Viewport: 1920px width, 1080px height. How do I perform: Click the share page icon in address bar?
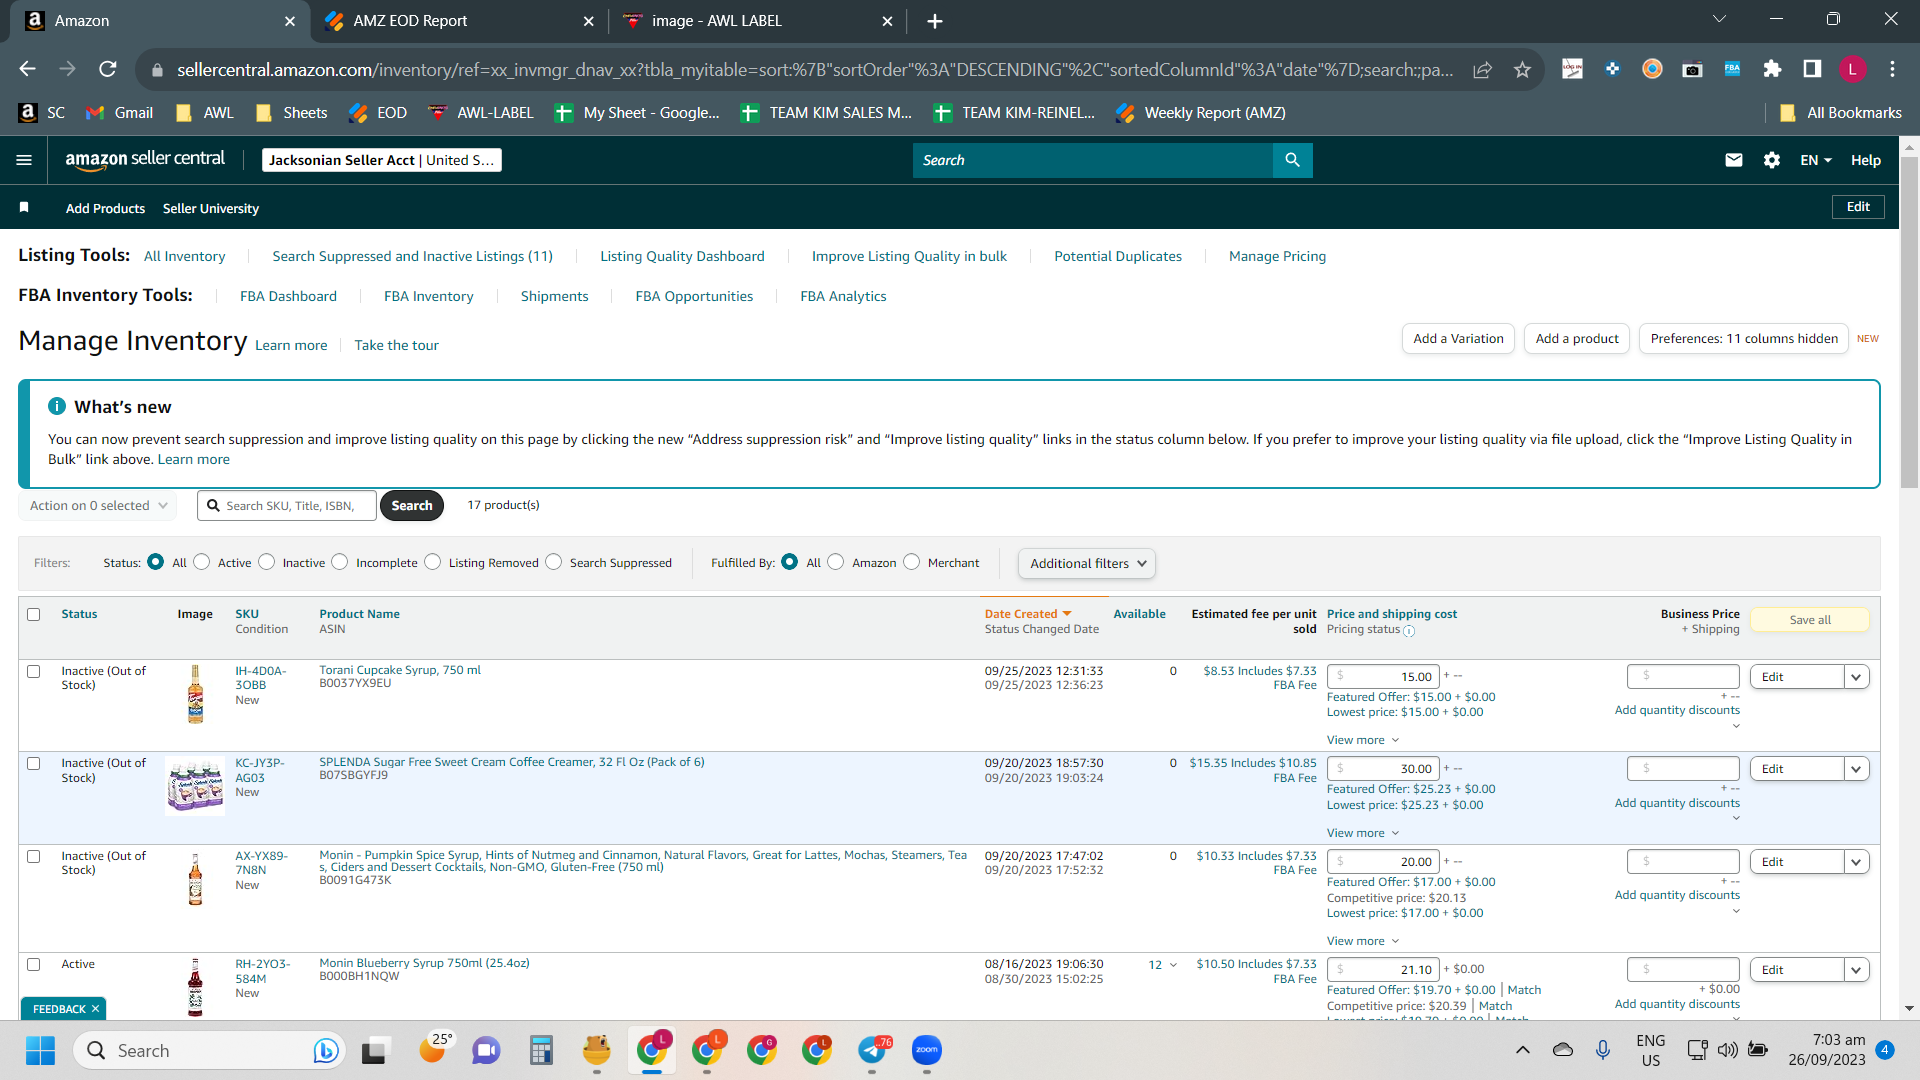tap(1483, 69)
